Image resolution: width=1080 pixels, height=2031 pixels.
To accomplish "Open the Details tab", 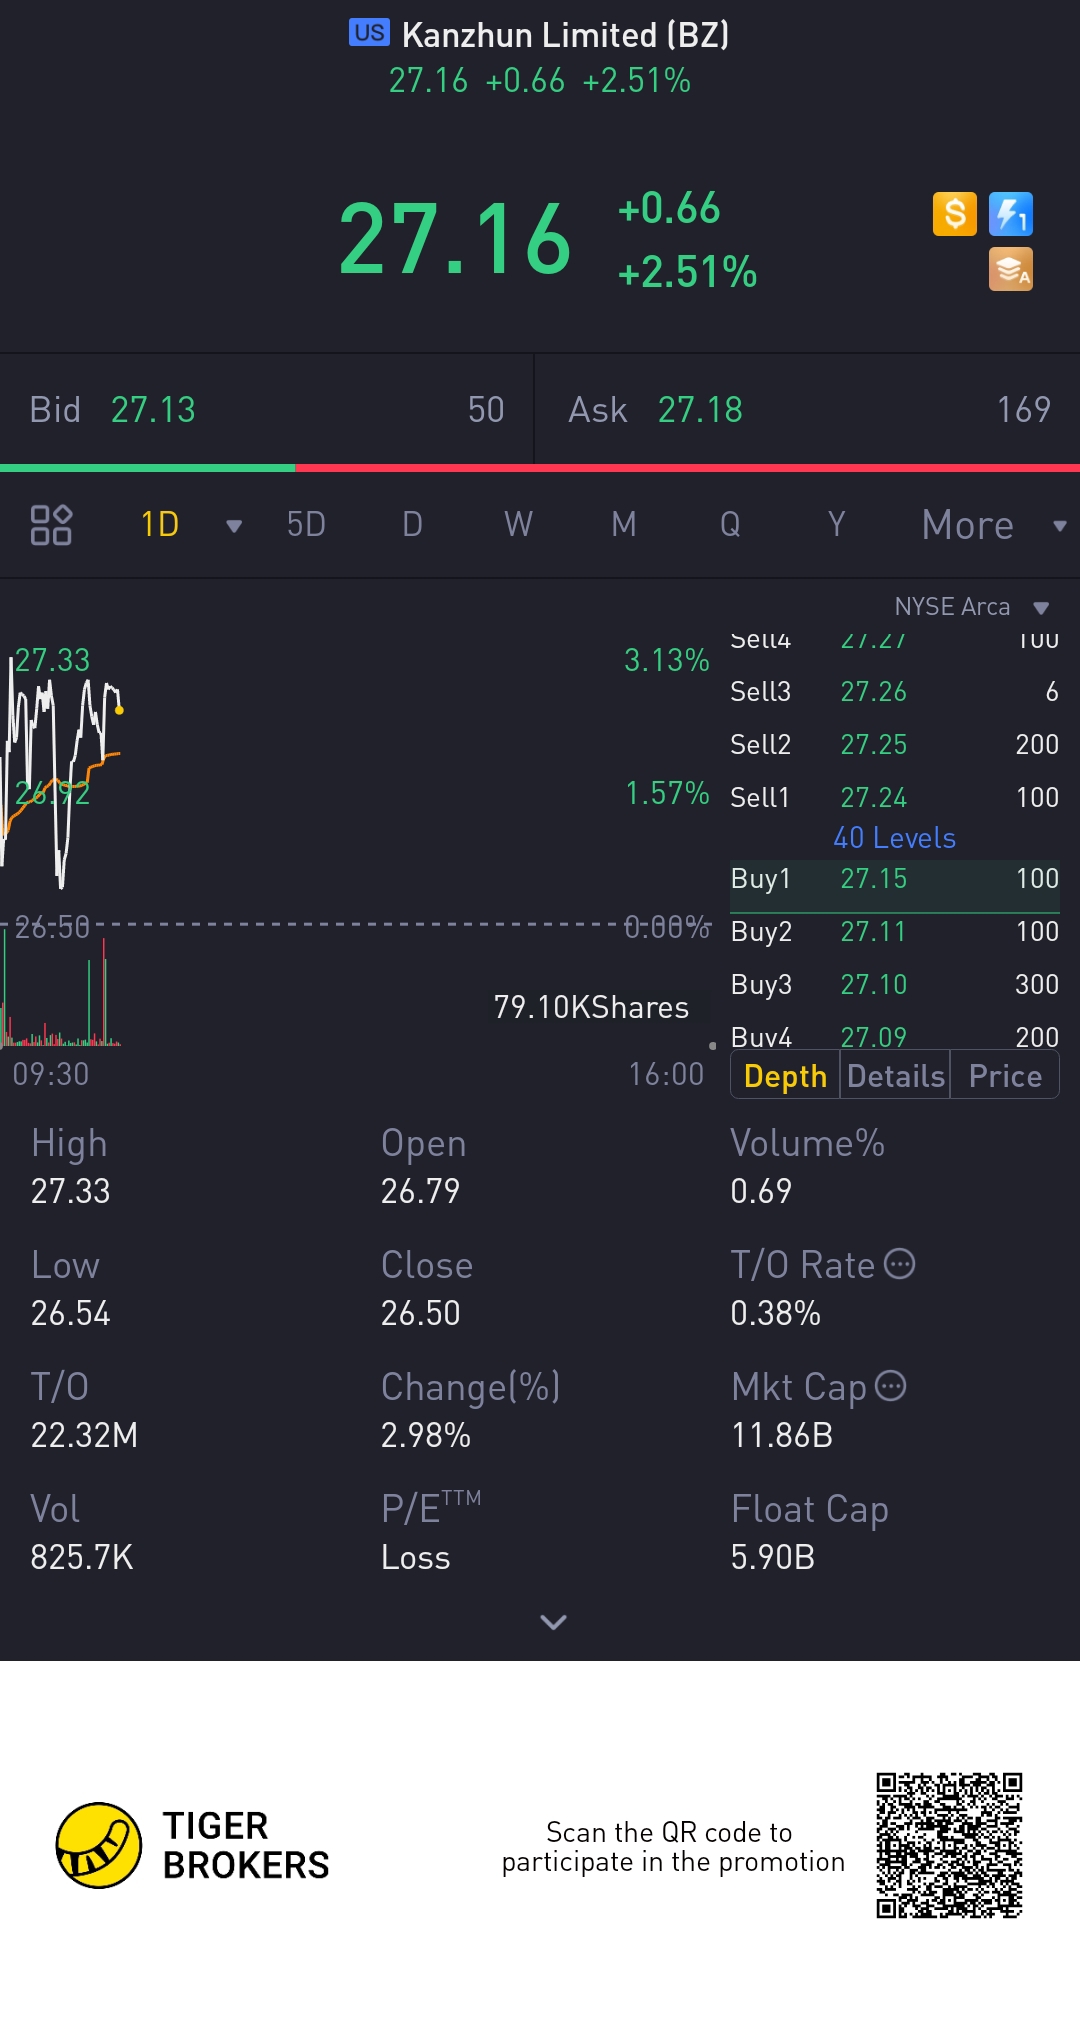I will tap(895, 1076).
